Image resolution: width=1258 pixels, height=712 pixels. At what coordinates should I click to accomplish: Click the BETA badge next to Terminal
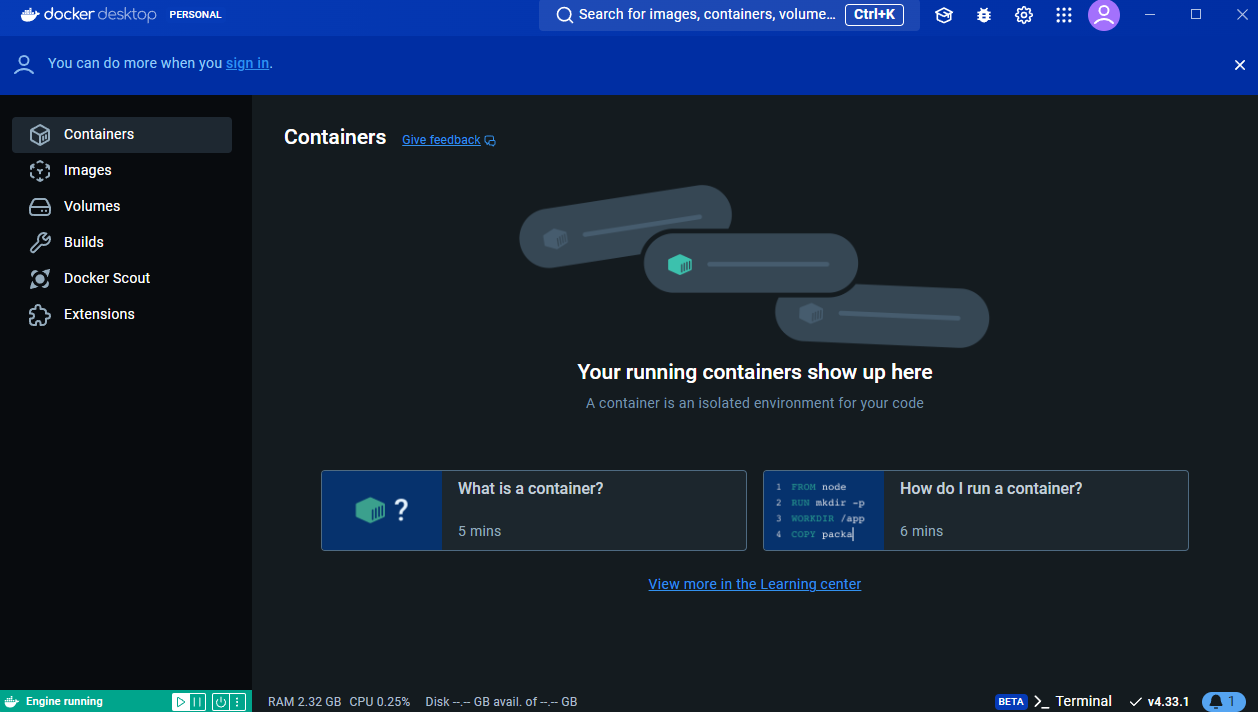point(1011,702)
